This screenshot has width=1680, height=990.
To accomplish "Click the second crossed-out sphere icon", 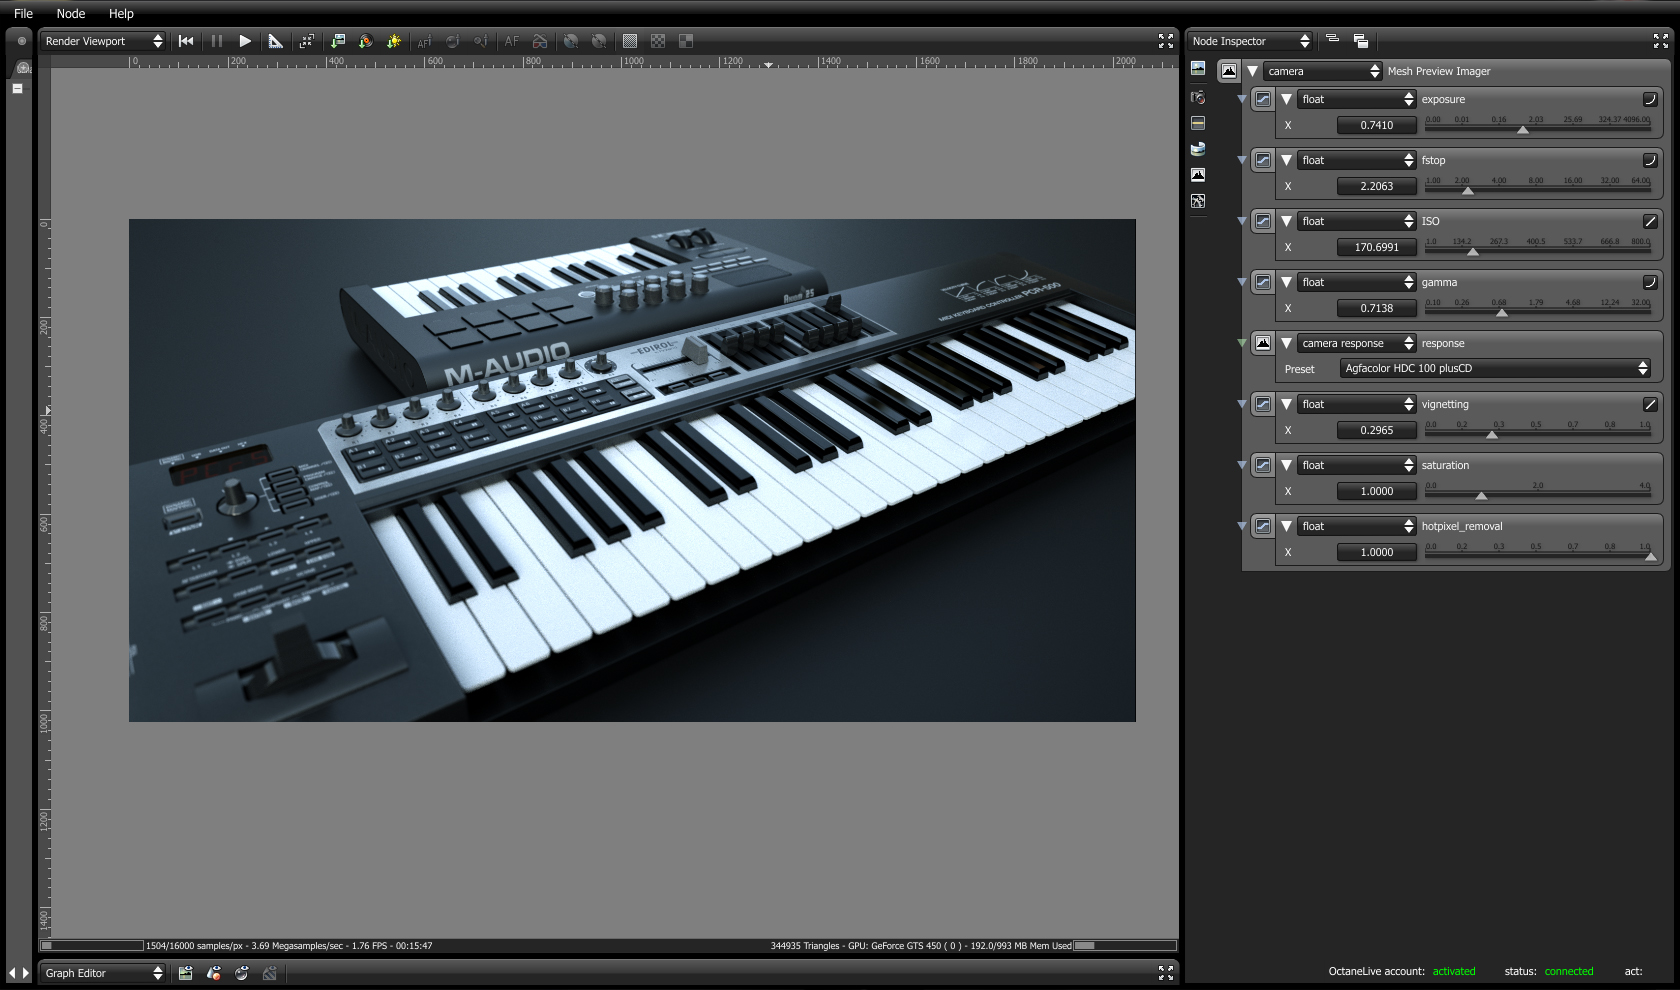I will (599, 41).
